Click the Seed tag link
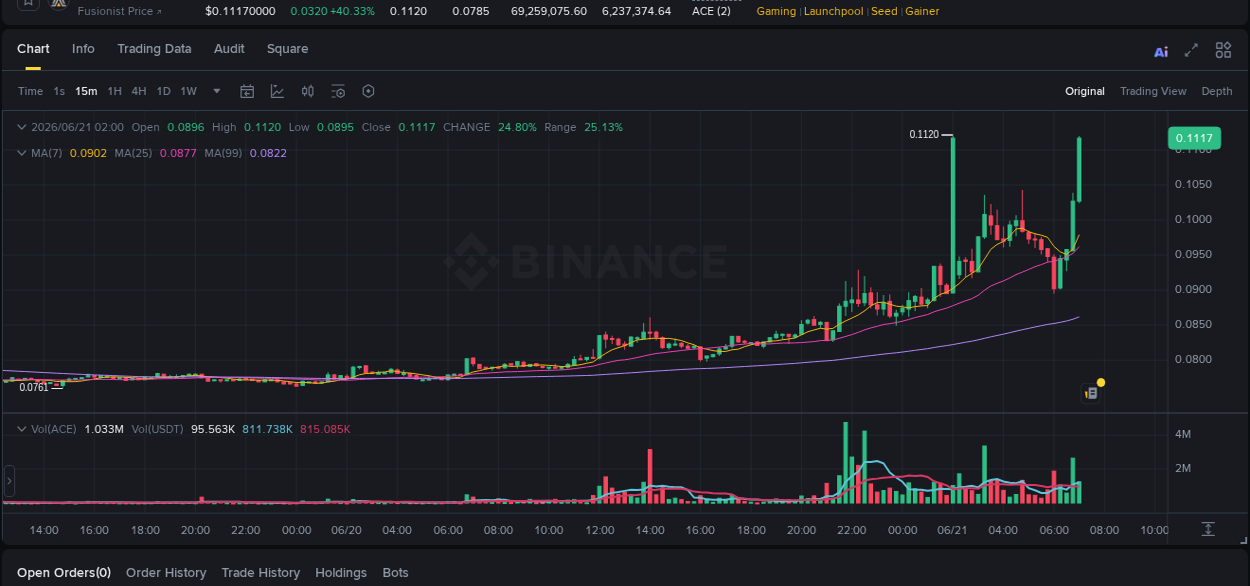This screenshot has width=1250, height=586. (x=884, y=11)
